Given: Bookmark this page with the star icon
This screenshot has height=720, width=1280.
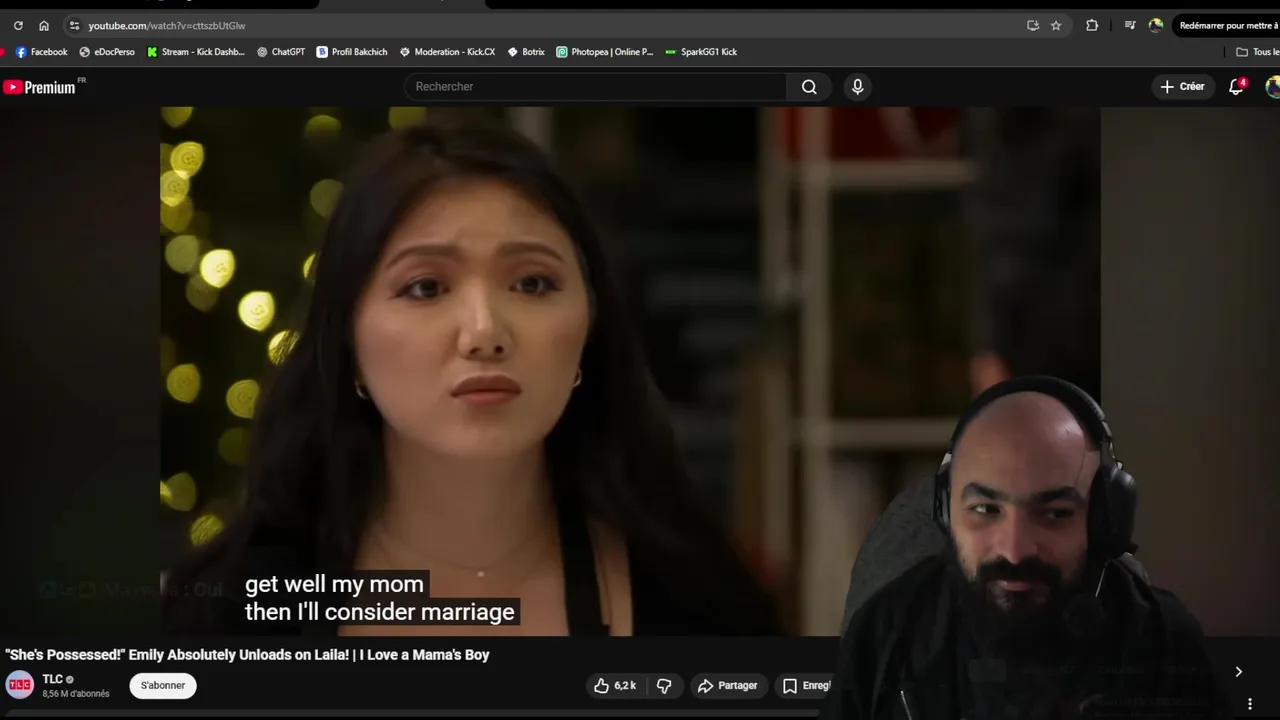Looking at the screenshot, I should click(1056, 26).
